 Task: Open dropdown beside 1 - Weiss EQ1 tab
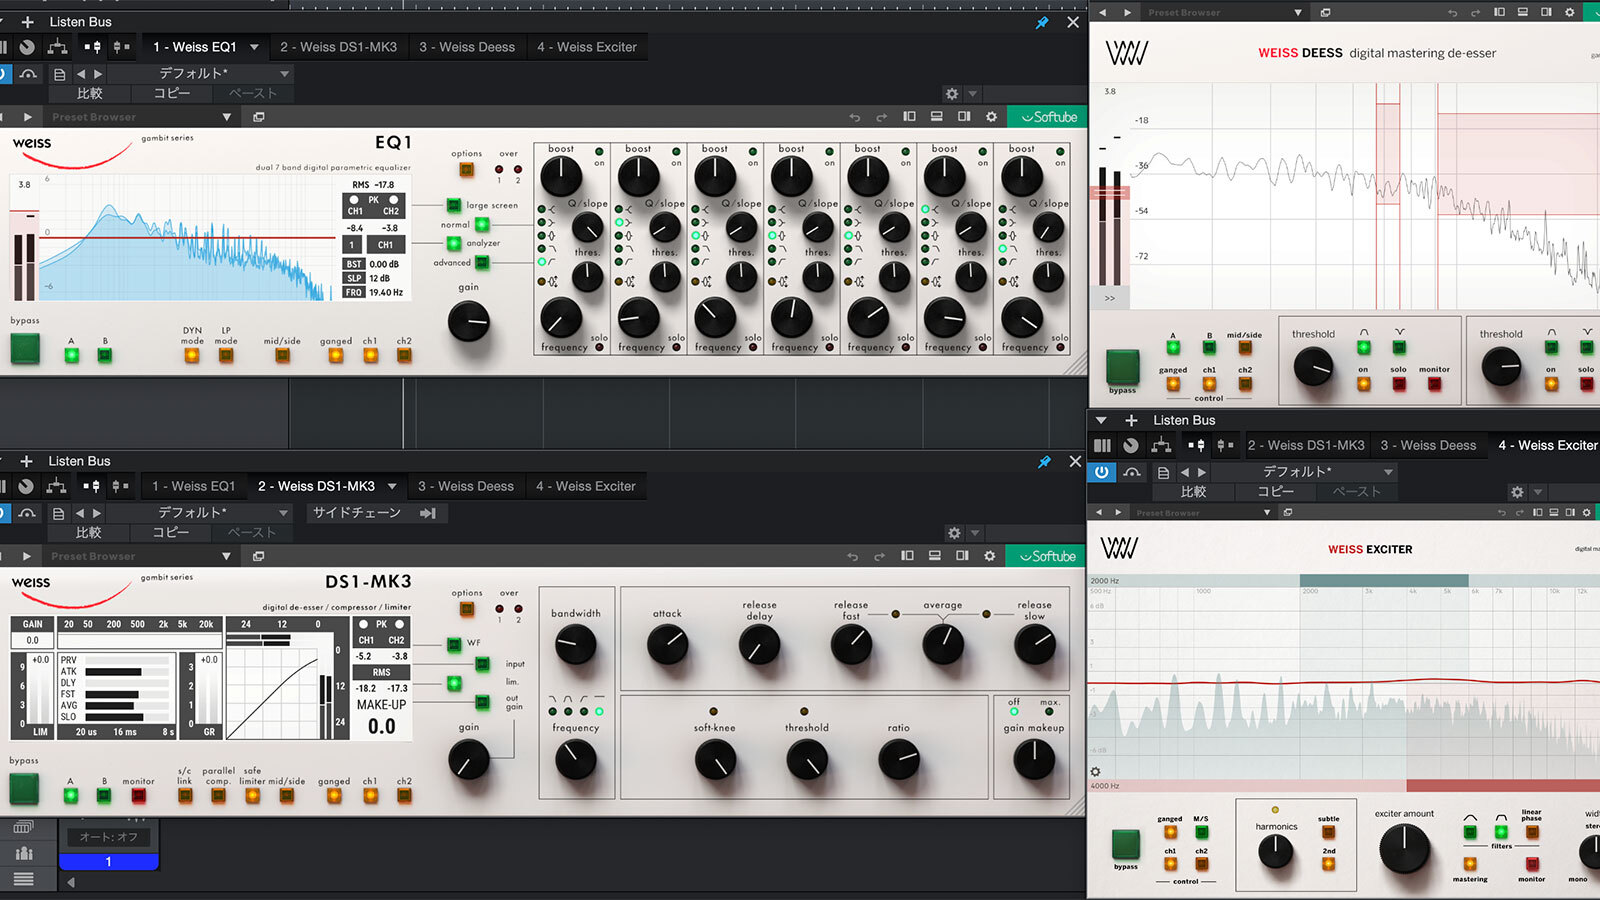[254, 47]
